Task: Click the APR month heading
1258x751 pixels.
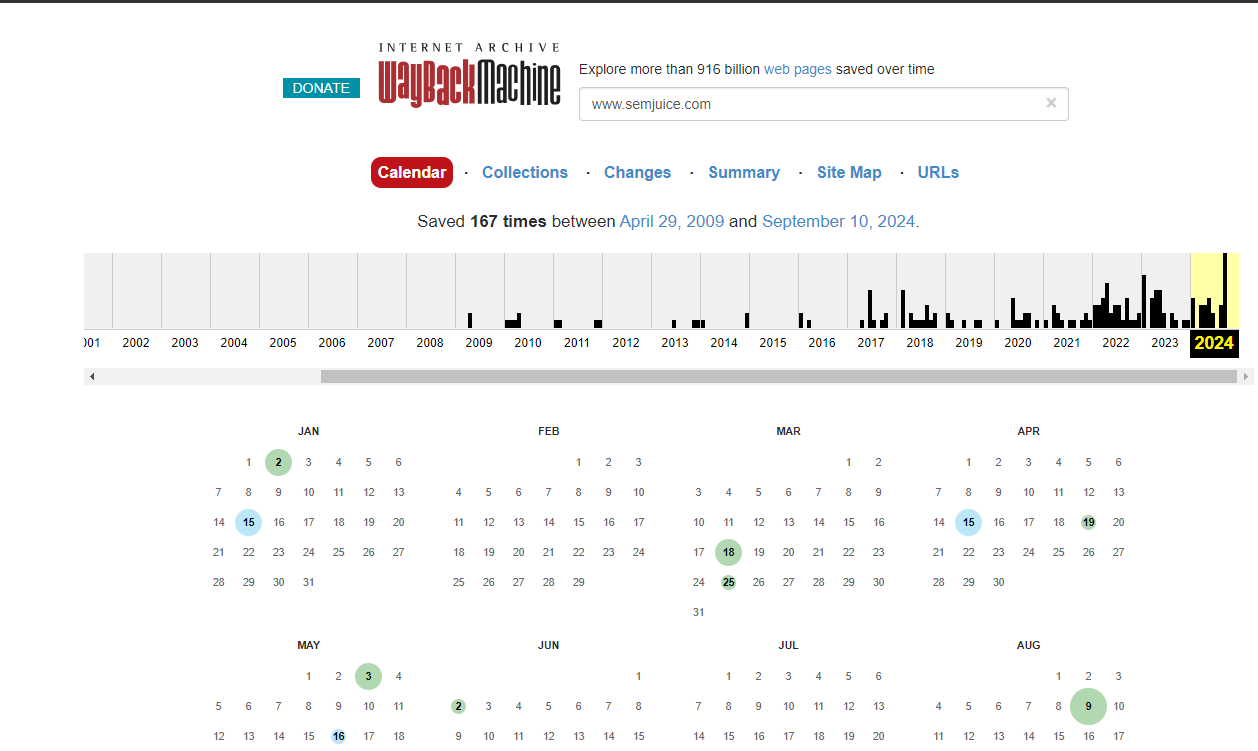Action: coord(1028,431)
